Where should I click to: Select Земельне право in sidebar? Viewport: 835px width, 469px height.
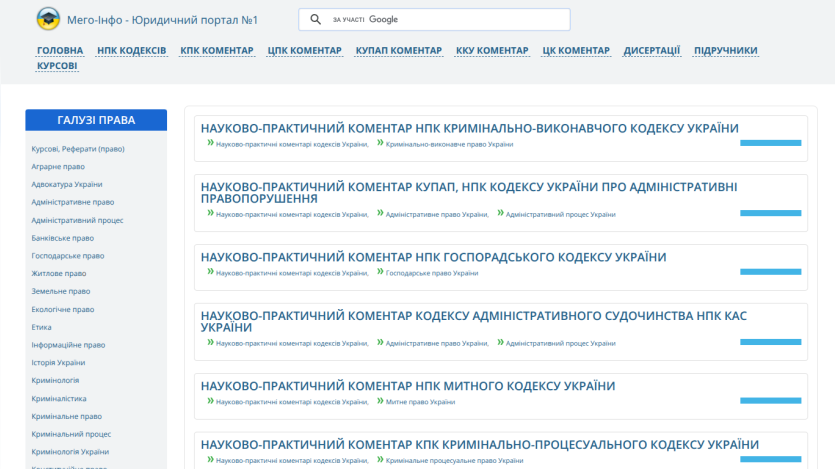[61, 291]
